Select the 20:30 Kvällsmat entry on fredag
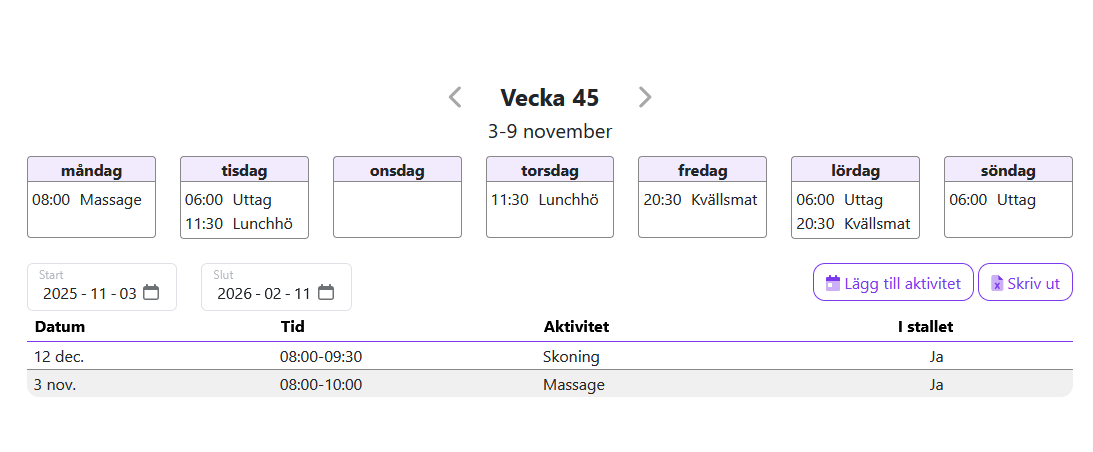Screen dimensions: 1093x452 coord(700,200)
